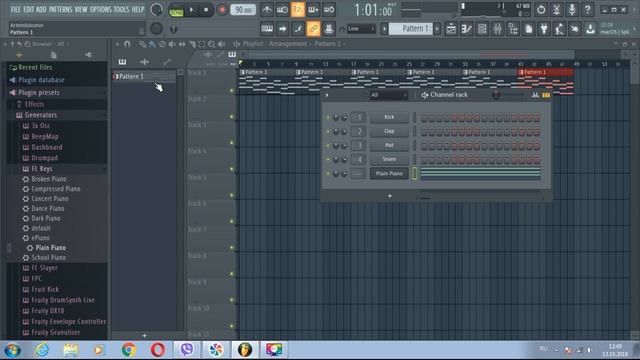Viewport: 640px width, 360px height.
Task: Select the School Piano preset
Action: tap(48, 258)
